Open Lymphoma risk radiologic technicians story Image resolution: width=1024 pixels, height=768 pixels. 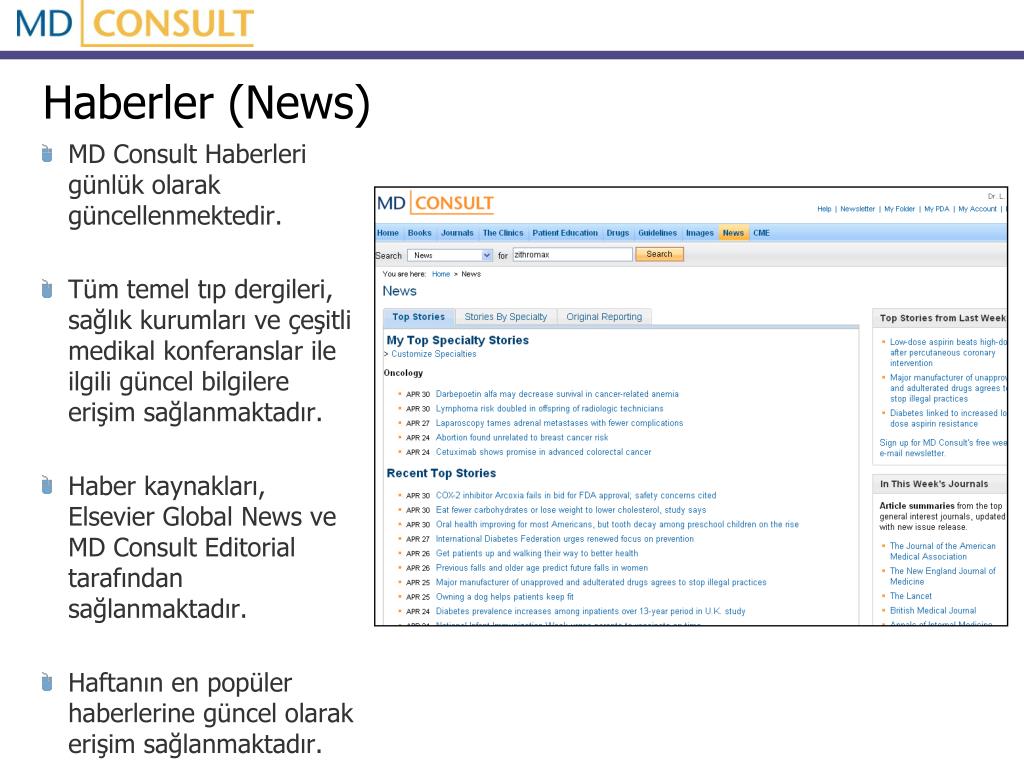[549, 408]
